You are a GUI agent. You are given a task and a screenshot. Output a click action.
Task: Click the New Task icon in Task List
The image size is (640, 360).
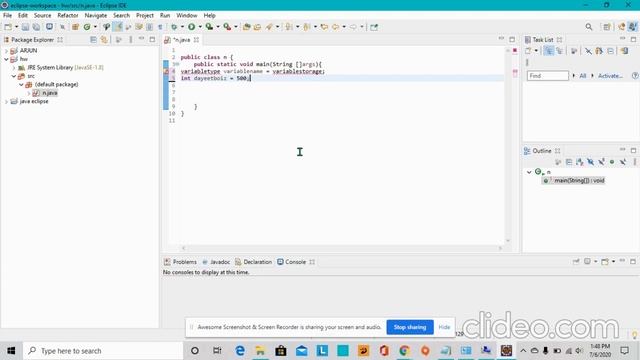(529, 51)
